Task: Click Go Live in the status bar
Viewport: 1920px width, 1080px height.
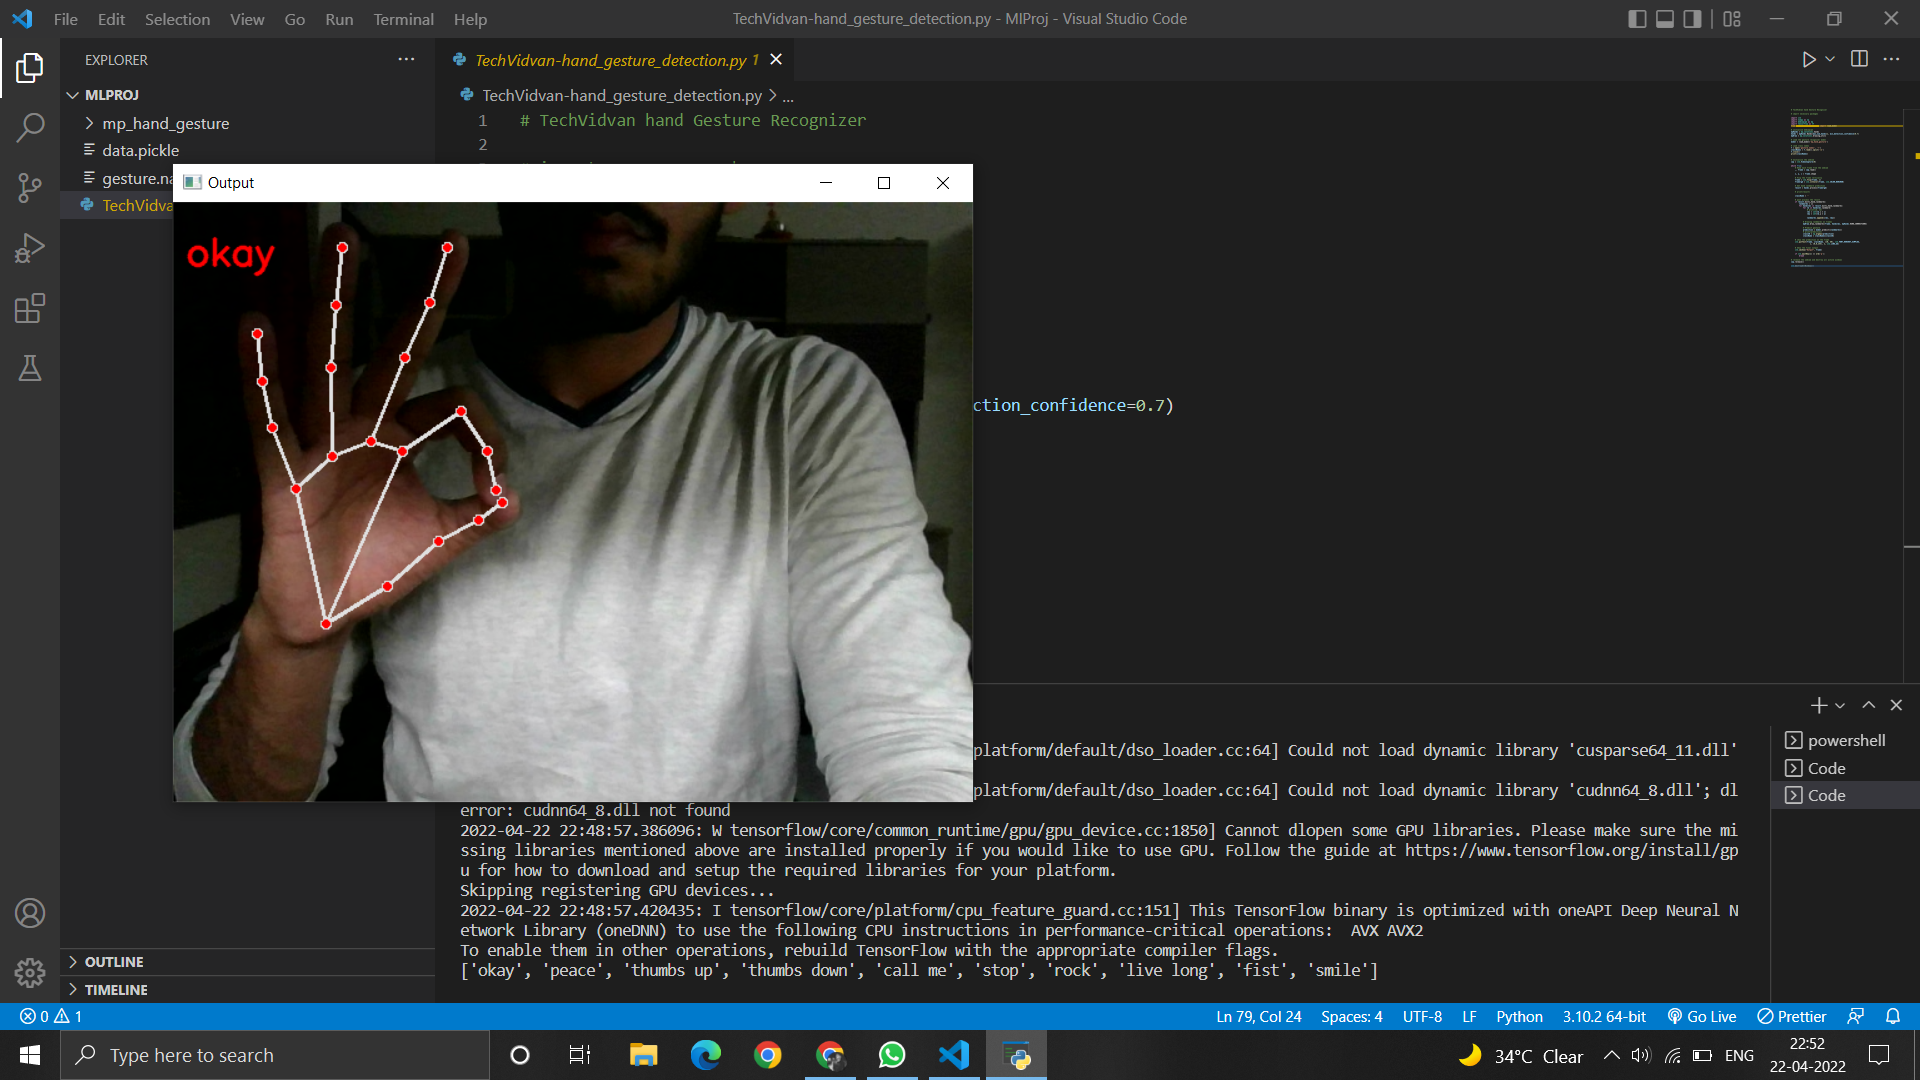Action: coord(1702,1016)
